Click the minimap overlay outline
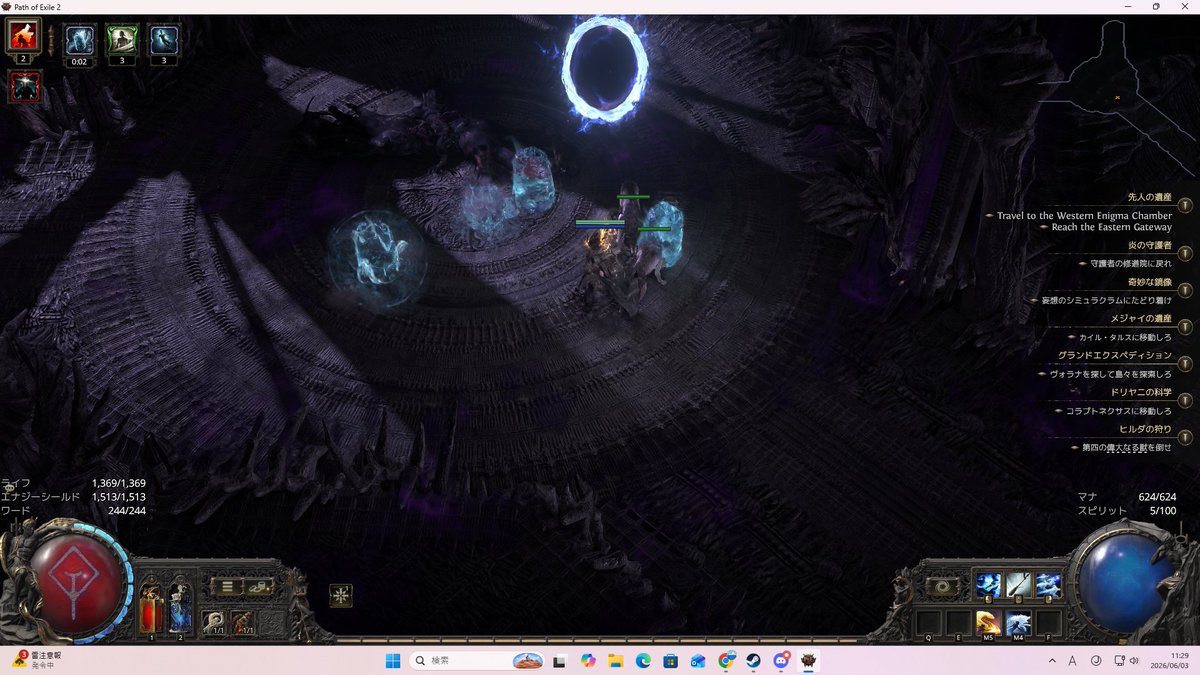The width and height of the screenshot is (1200, 675). (1115, 95)
